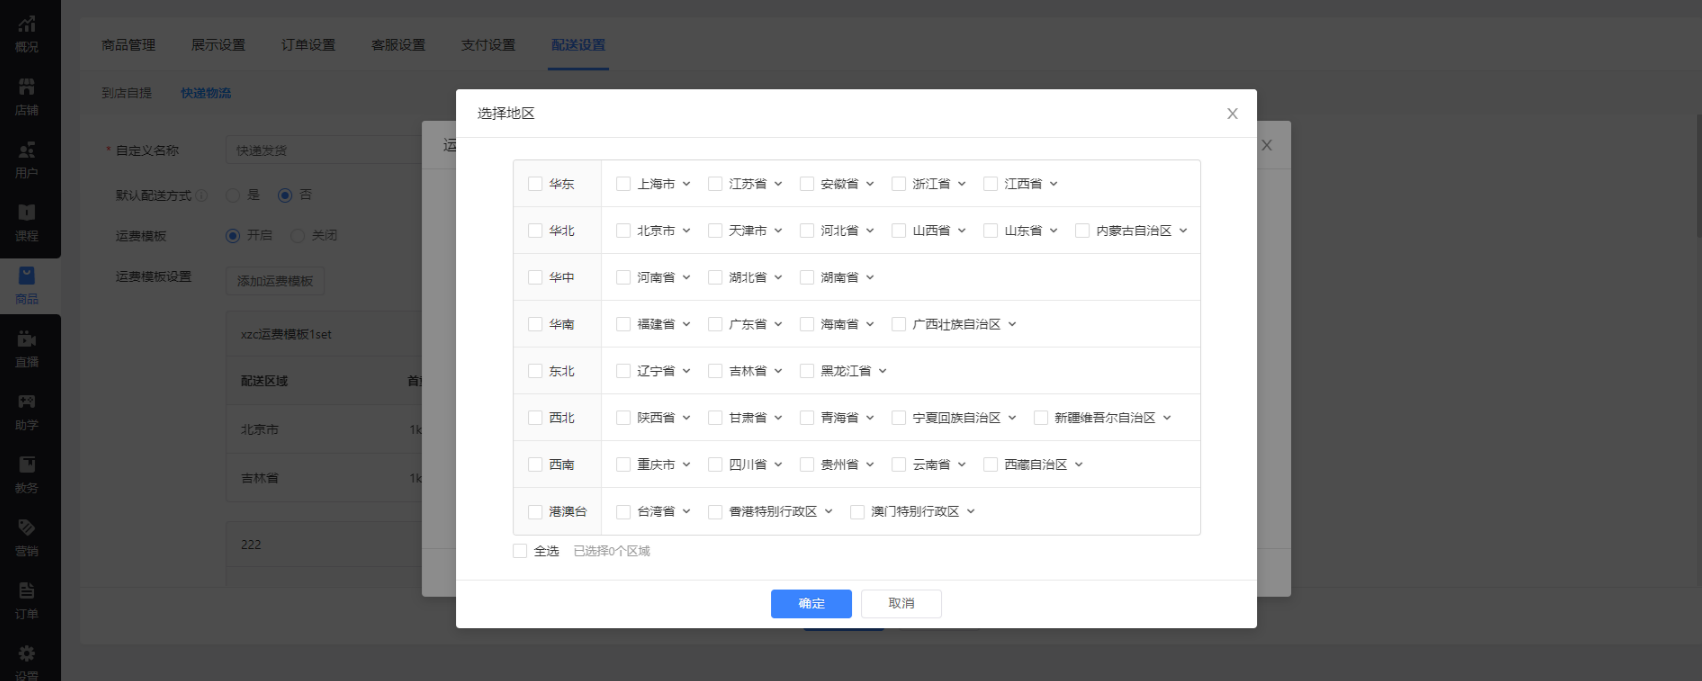Check the 华东 region checkbox
1702x681 pixels.
tap(535, 184)
